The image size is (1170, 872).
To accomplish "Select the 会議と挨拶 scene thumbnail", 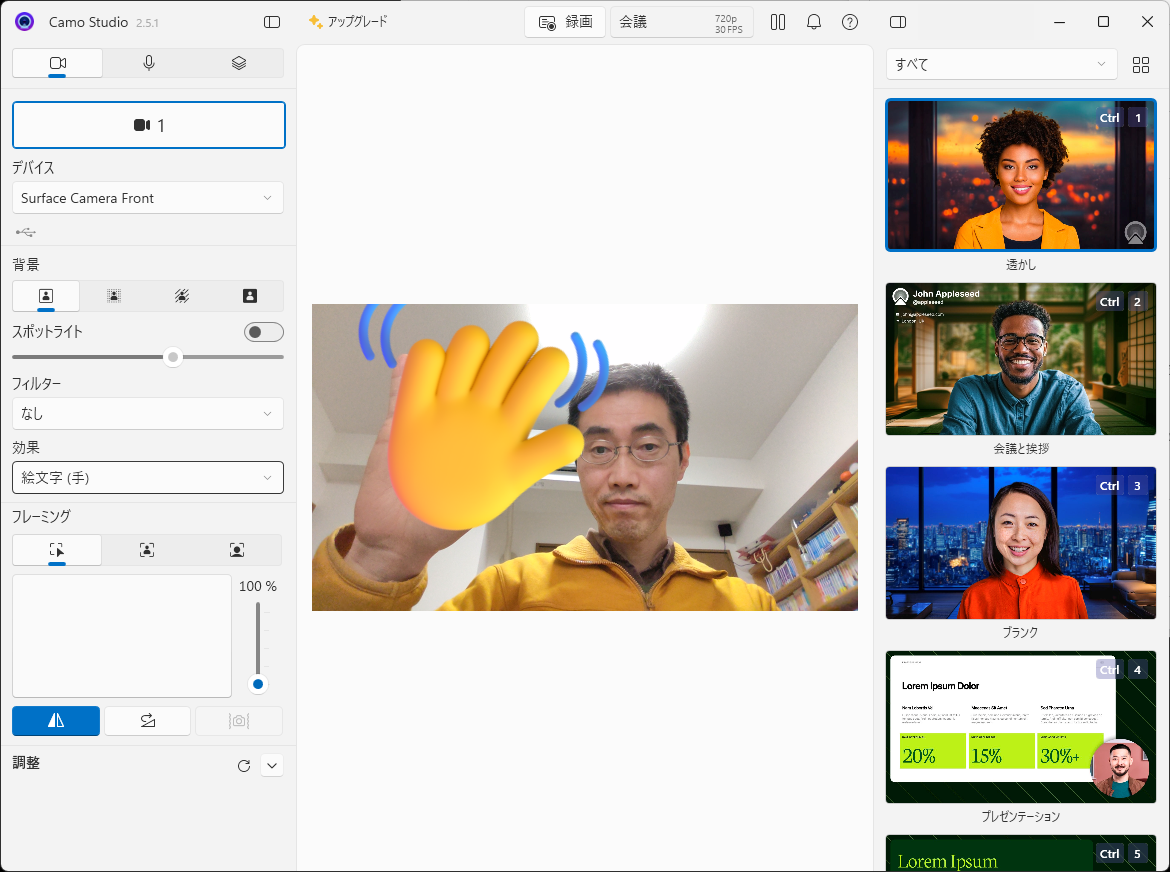I will [x=1020, y=359].
